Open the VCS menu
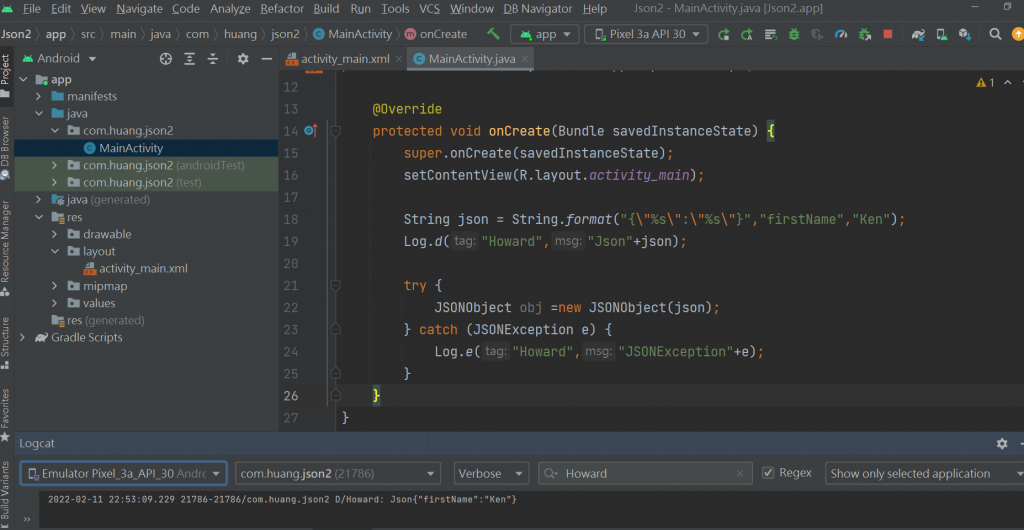The image size is (1024, 530). tap(429, 9)
